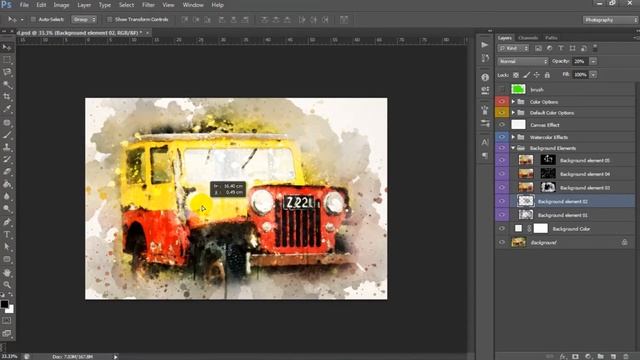Click the Fill value field
640x360 pixels.
pos(580,75)
